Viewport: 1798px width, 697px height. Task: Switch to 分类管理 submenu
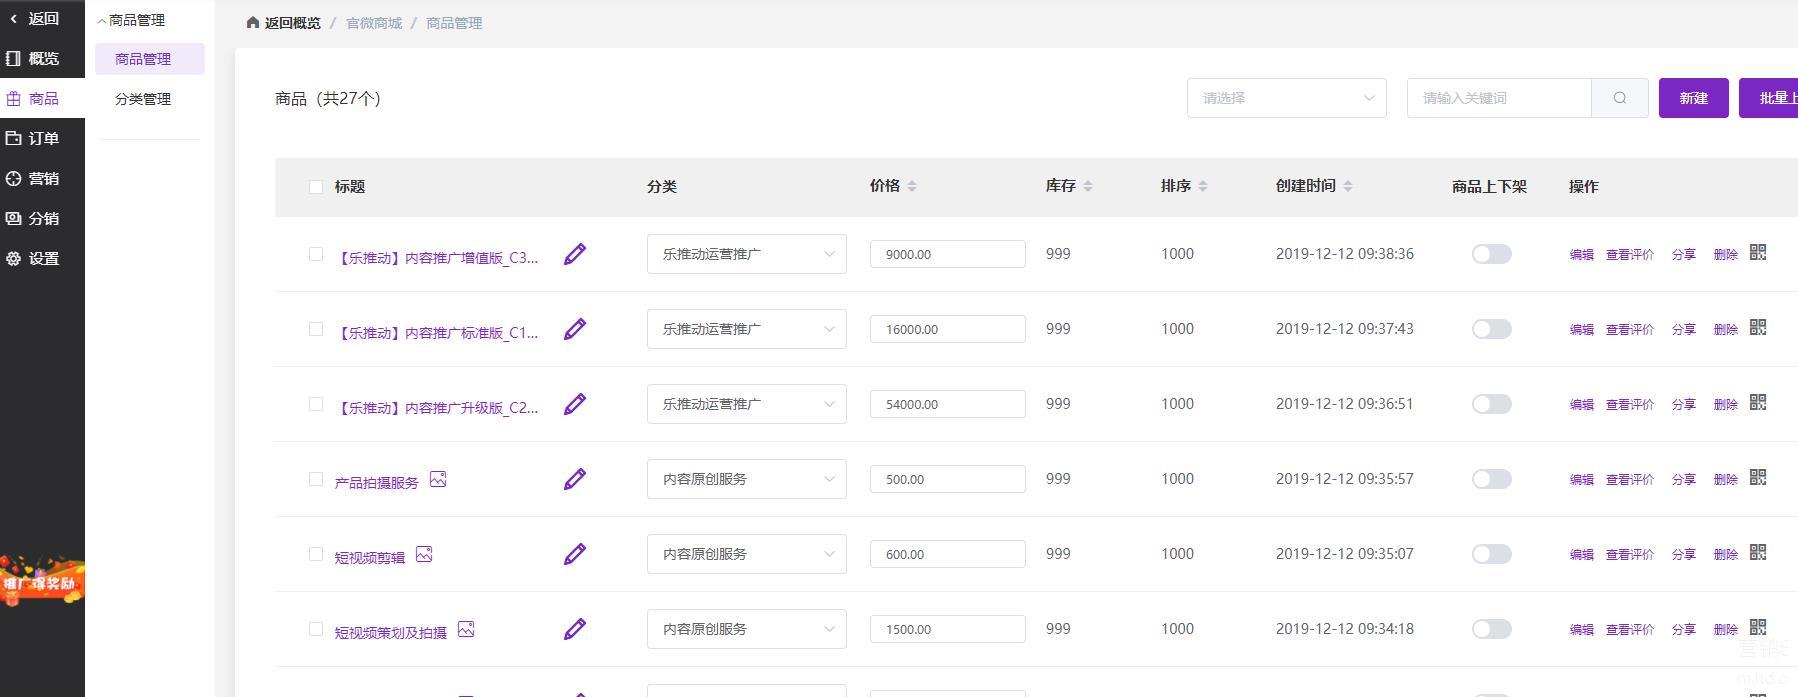(143, 99)
